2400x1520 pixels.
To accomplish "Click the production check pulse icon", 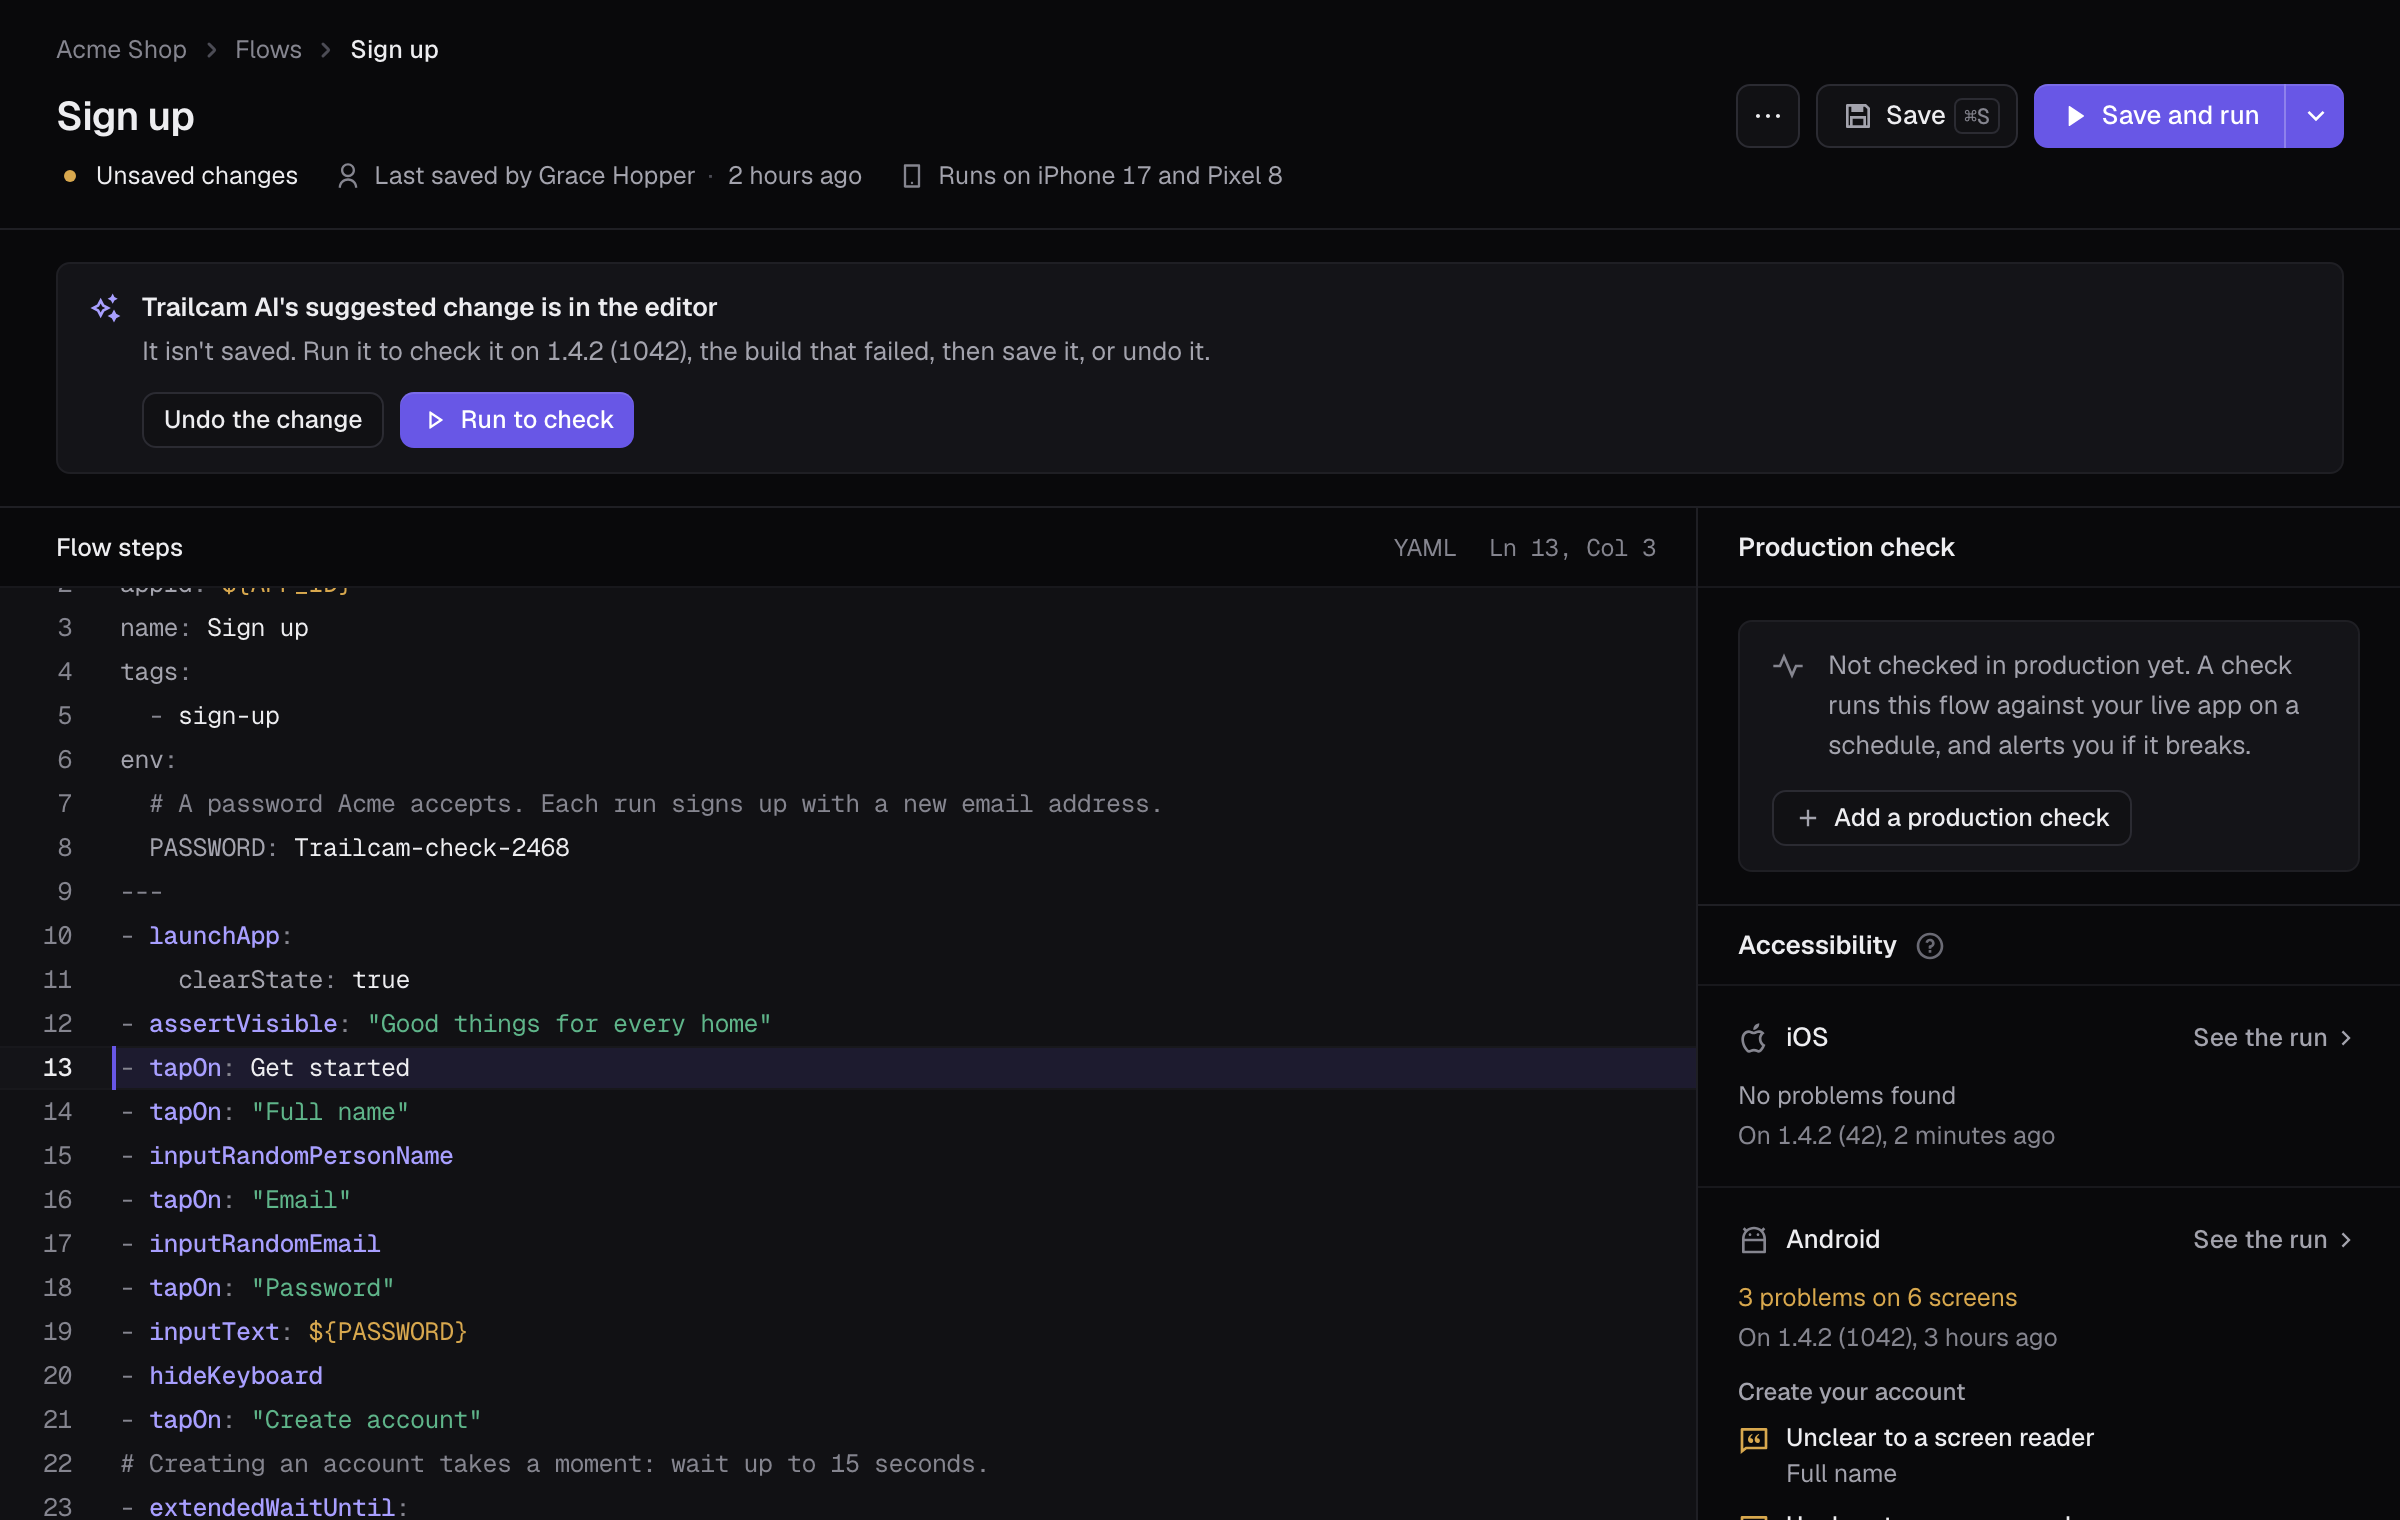I will pos(1787,666).
